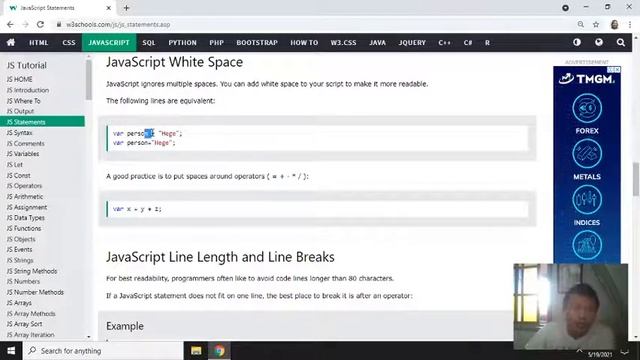
Task: Open the C# menu item
Action: [x=468, y=42]
